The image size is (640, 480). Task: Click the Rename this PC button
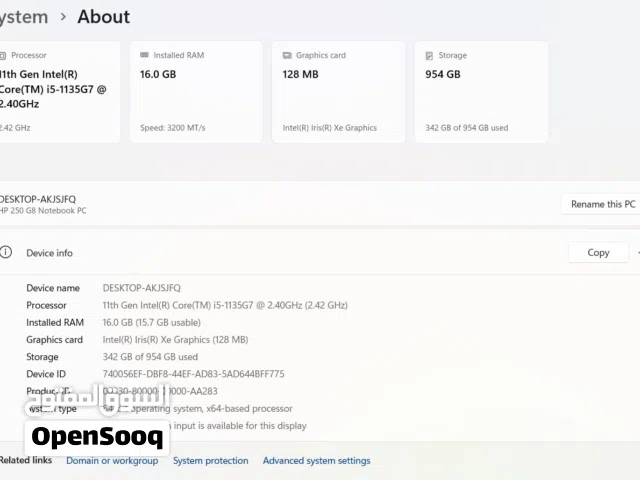(601, 204)
